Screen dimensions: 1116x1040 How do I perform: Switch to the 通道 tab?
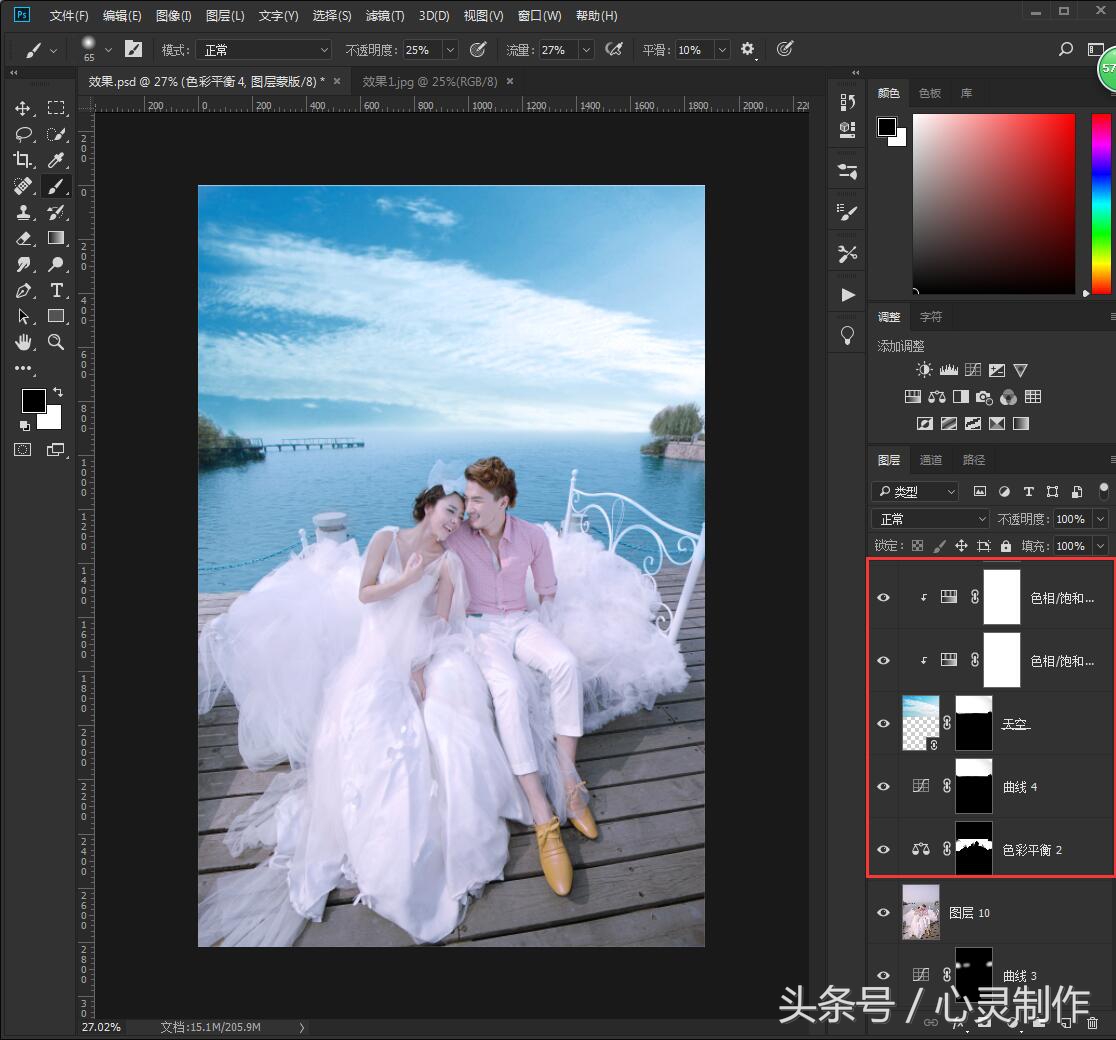coord(930,460)
